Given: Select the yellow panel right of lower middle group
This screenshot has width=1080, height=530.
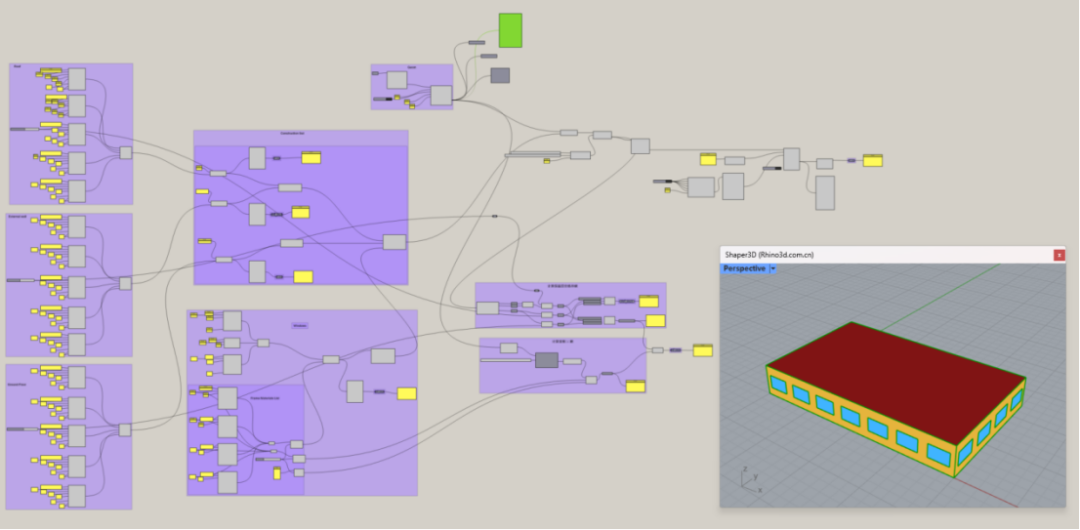Looking at the screenshot, I should click(702, 350).
